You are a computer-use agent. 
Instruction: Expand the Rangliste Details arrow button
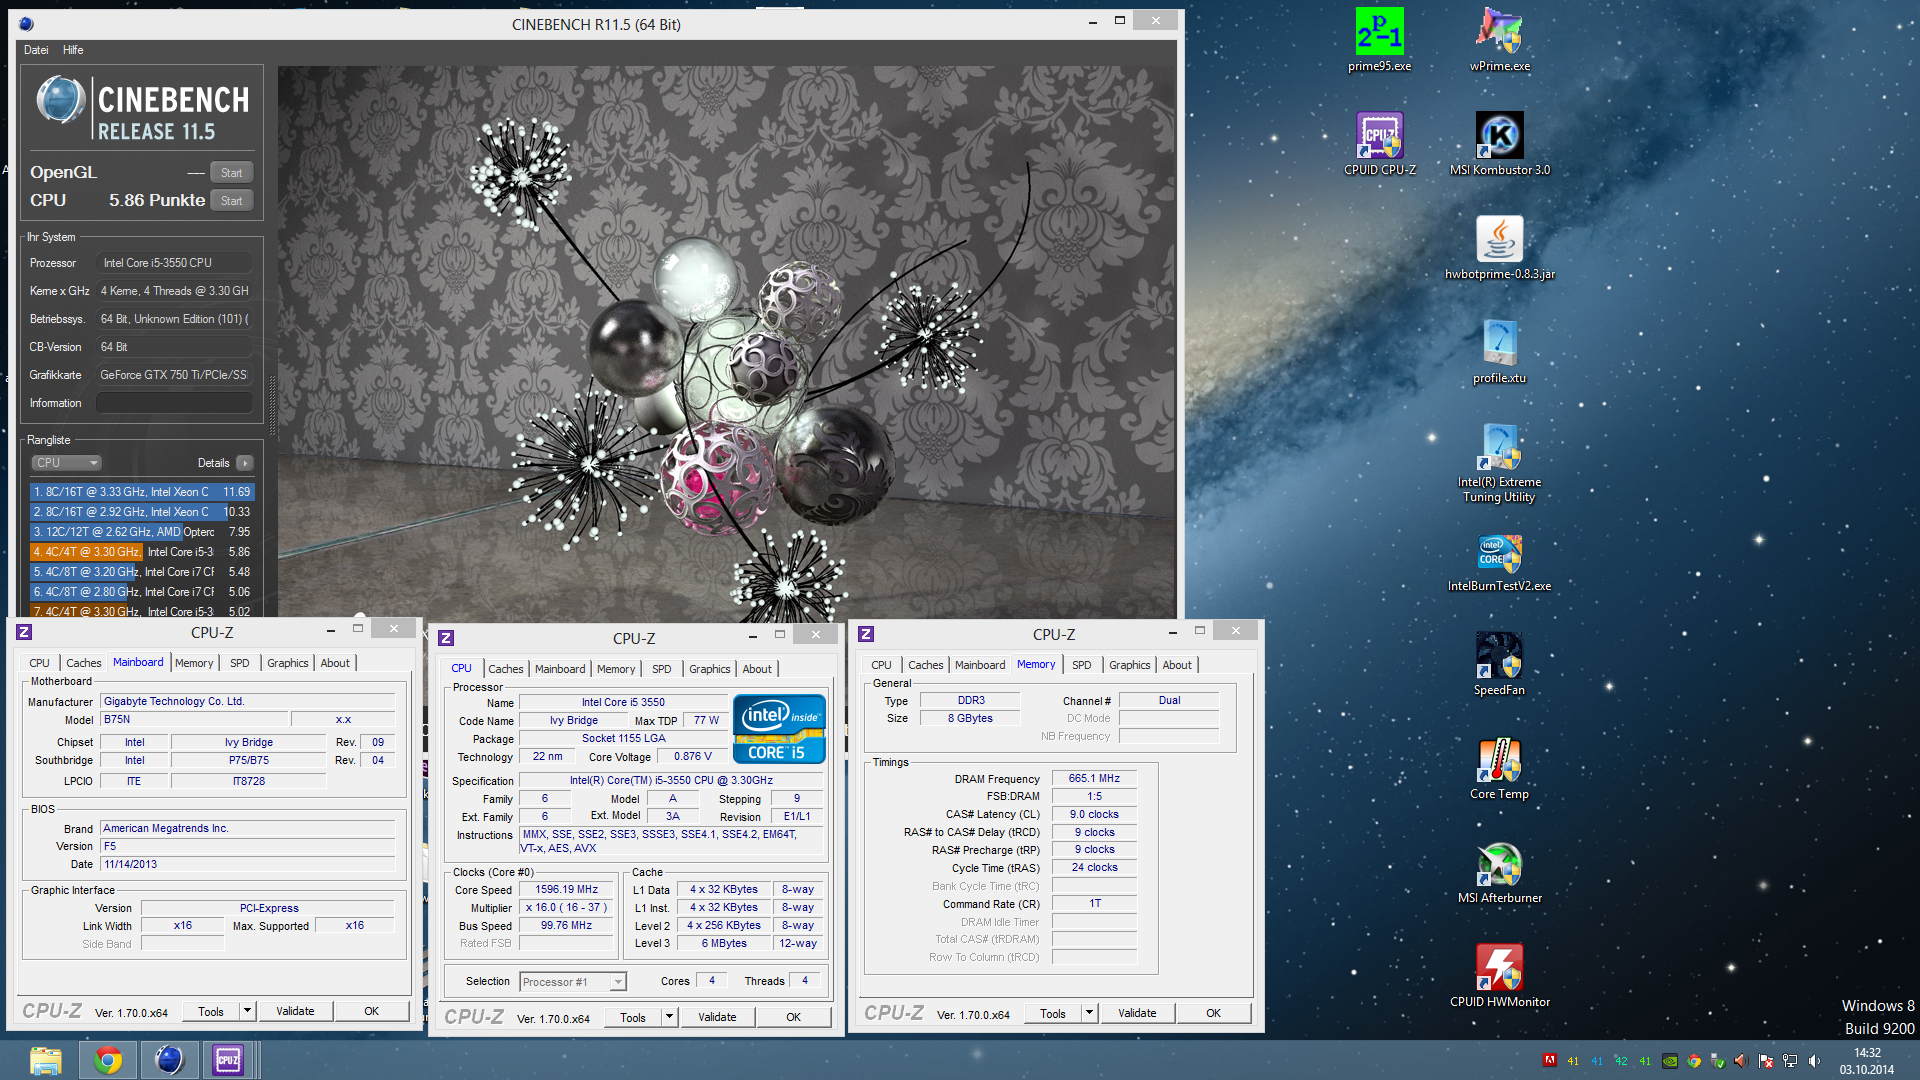245,463
